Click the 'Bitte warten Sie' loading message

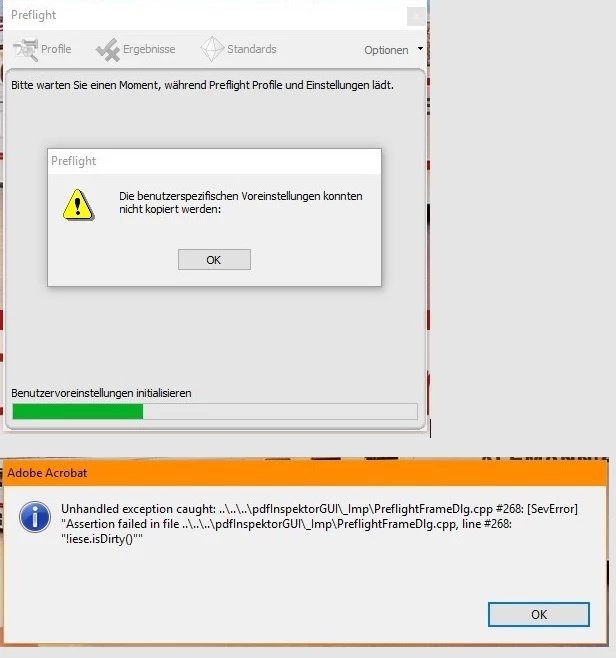(202, 85)
